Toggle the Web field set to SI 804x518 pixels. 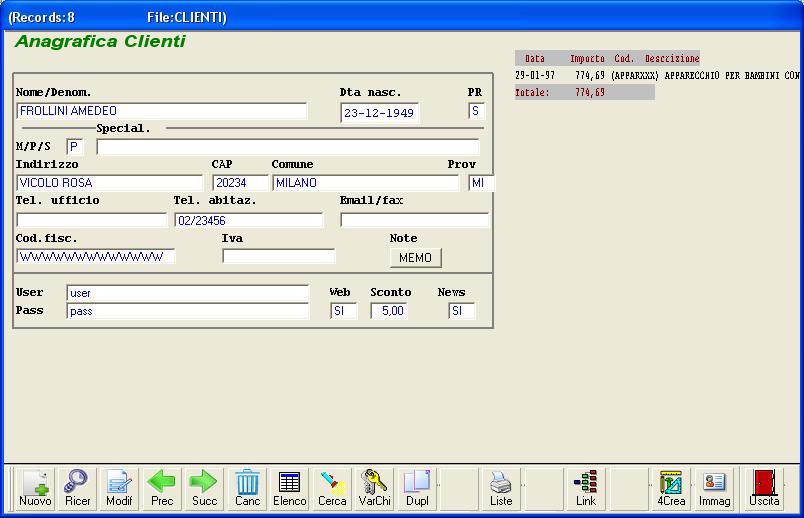point(344,311)
